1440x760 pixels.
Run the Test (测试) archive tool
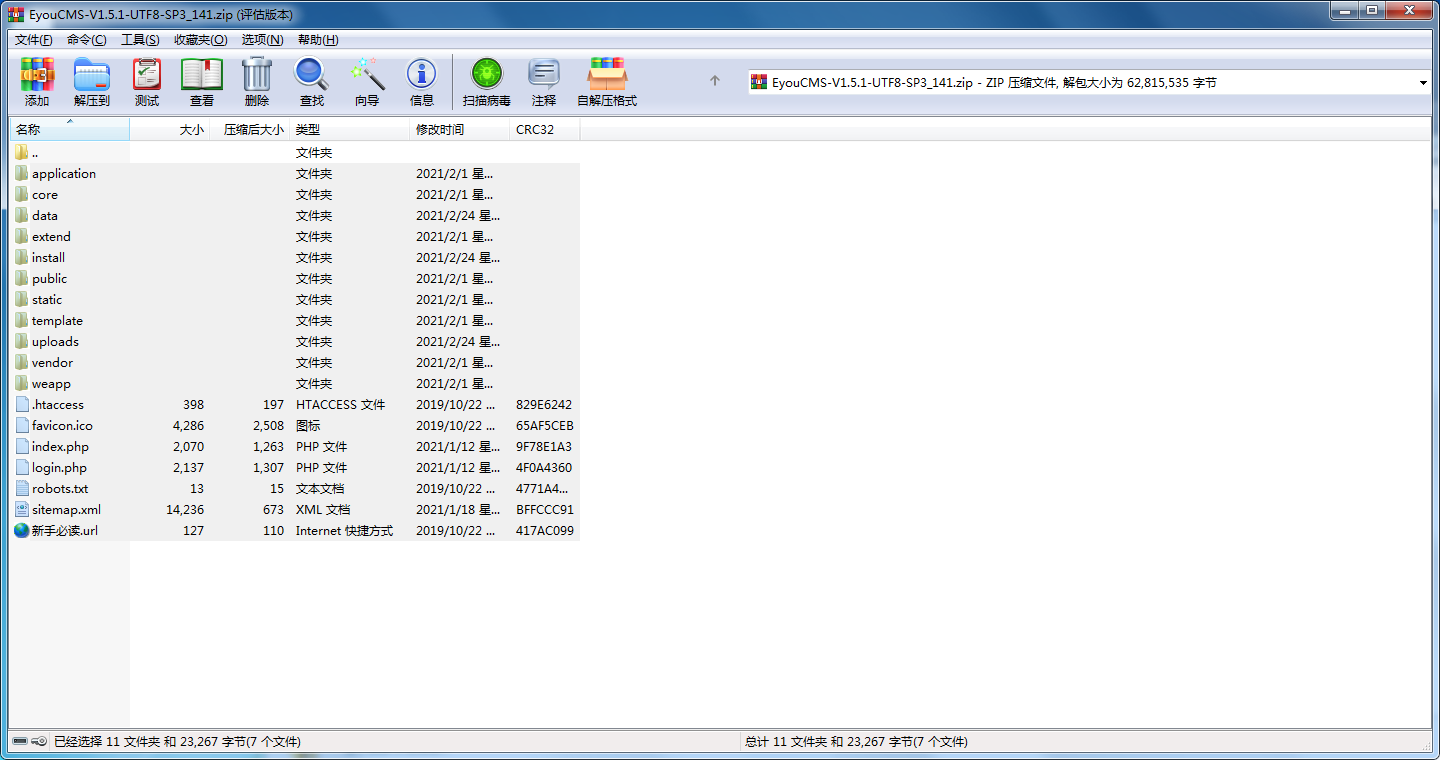[147, 82]
